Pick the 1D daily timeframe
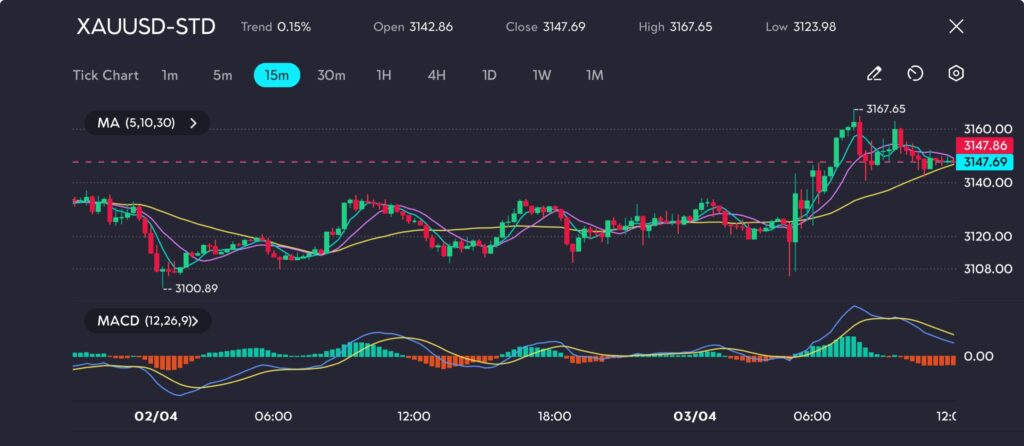The image size is (1024, 446). tap(489, 75)
